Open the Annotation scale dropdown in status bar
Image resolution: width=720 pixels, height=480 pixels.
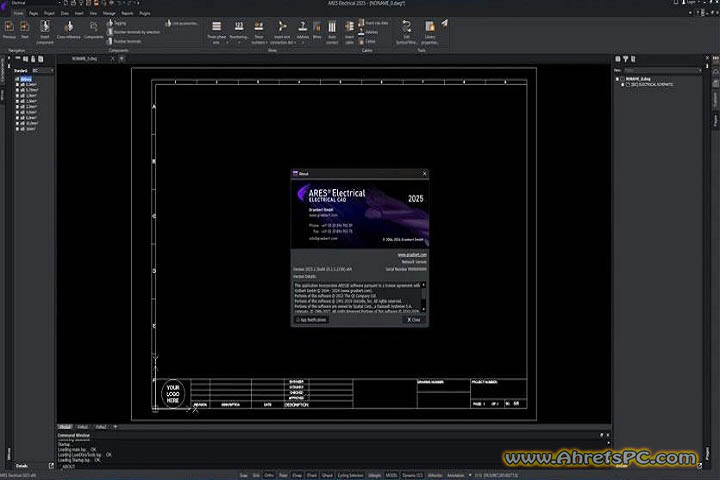pos(470,475)
